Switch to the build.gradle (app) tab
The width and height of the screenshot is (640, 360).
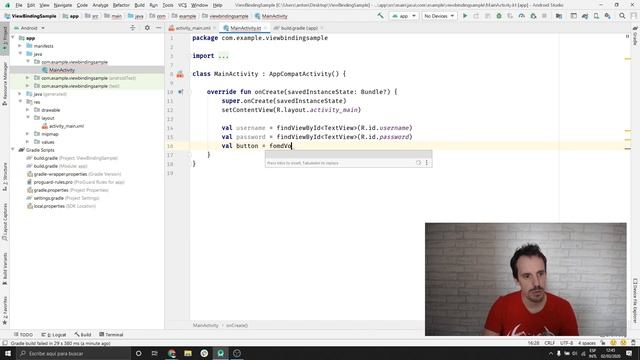click(298, 28)
